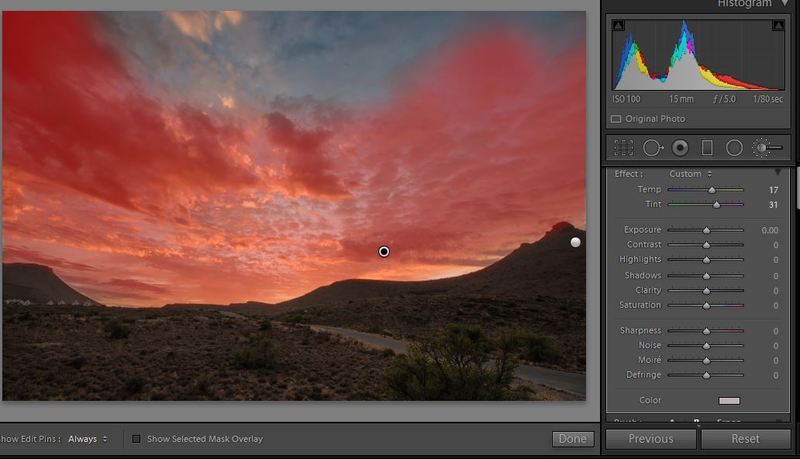Click the Saturation slider handle
This screenshot has height=459, width=800.
(707, 305)
